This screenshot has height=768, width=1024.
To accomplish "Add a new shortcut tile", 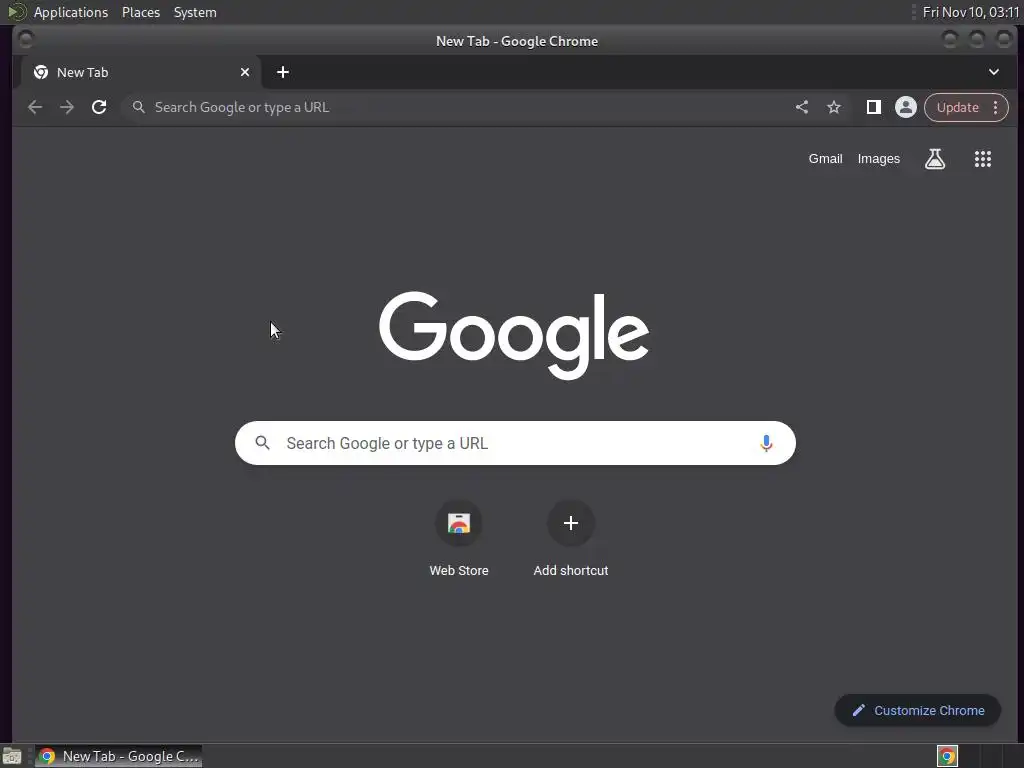I will click(x=571, y=539).
